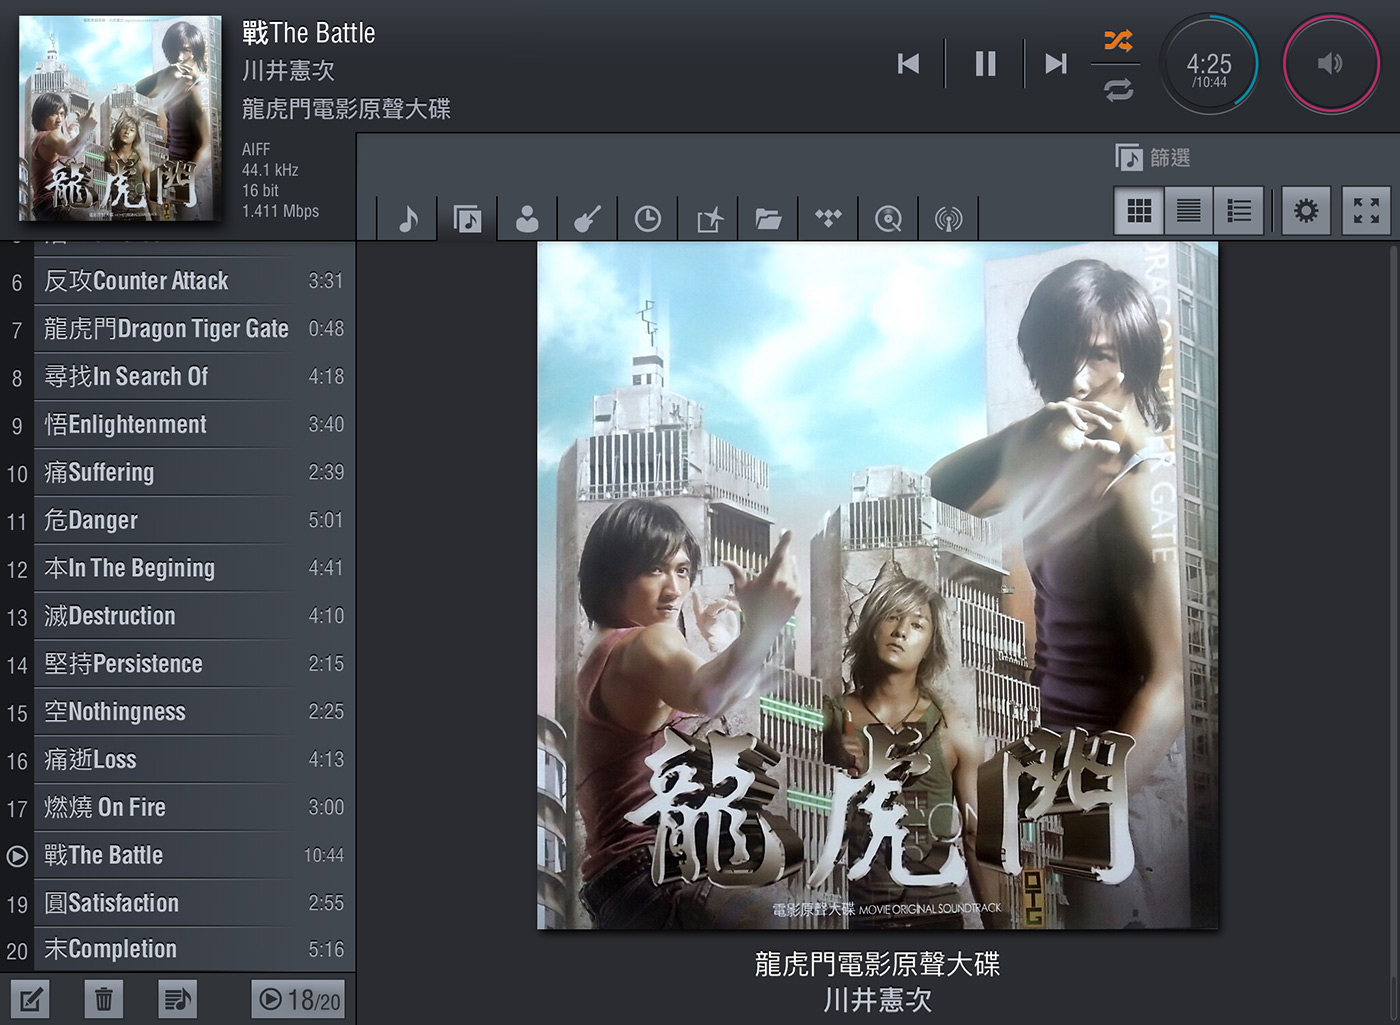Open the Artists browse tab
The height and width of the screenshot is (1025, 1400).
point(527,217)
